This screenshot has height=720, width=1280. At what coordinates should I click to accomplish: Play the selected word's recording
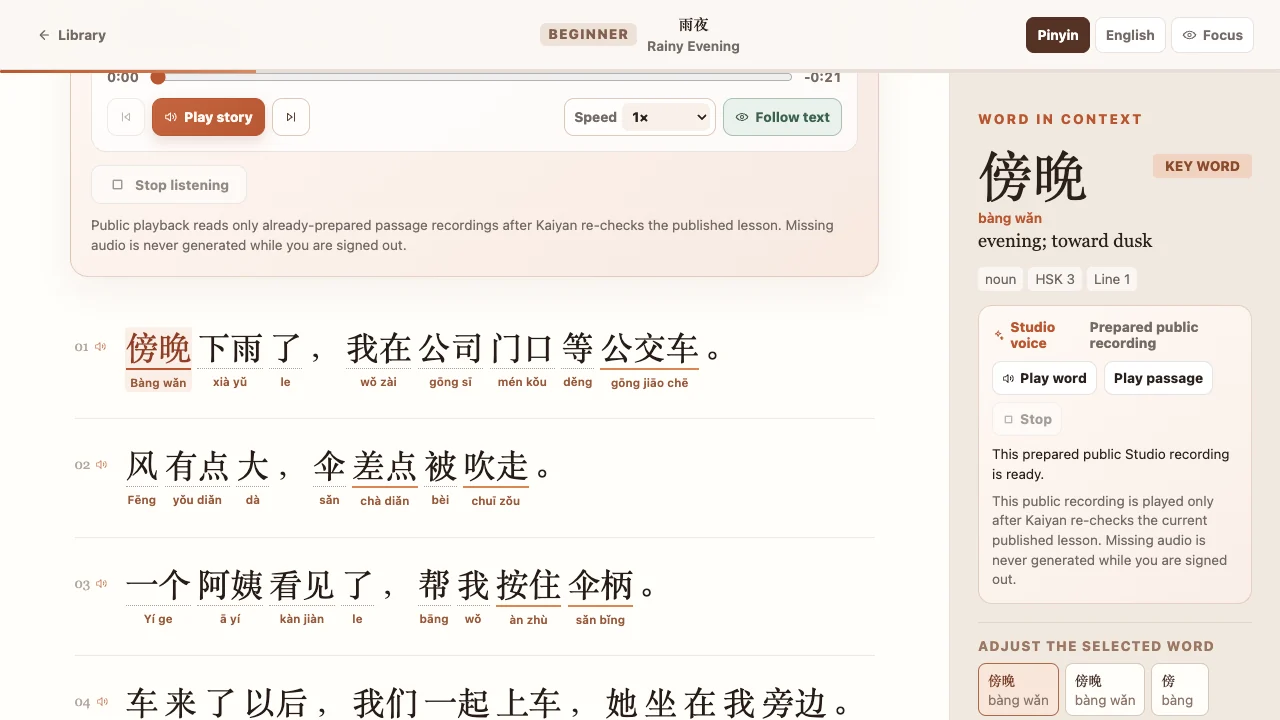[x=1044, y=378]
